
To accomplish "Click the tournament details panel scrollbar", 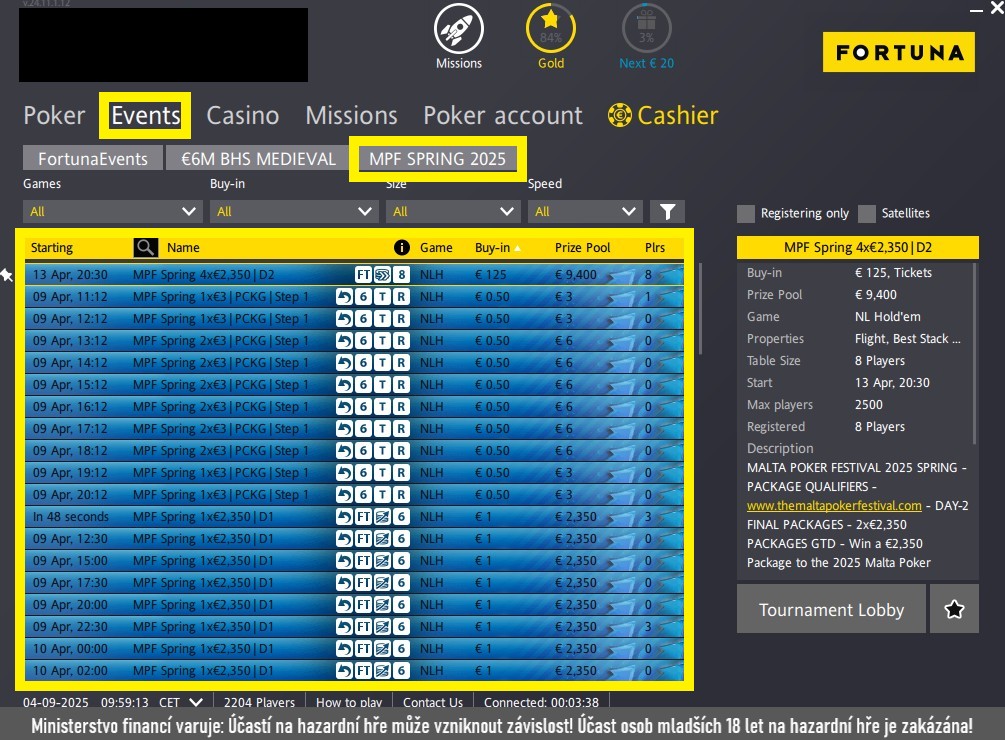I will [975, 353].
